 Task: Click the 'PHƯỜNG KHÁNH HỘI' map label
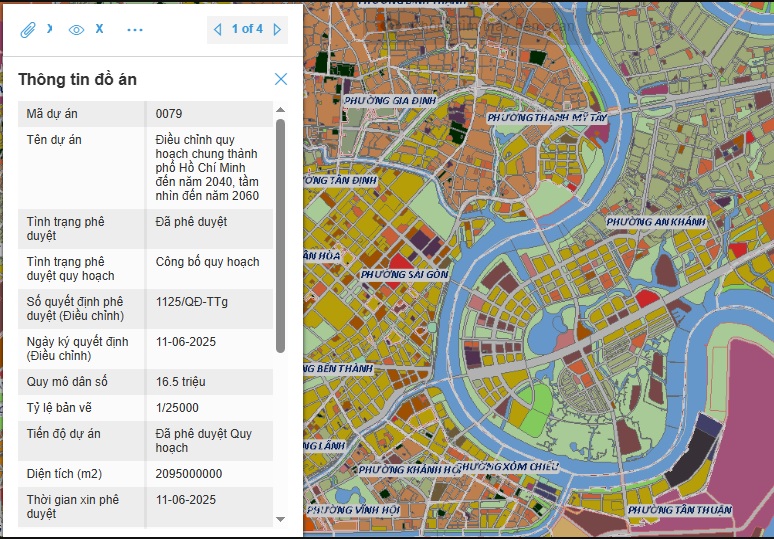click(409, 469)
